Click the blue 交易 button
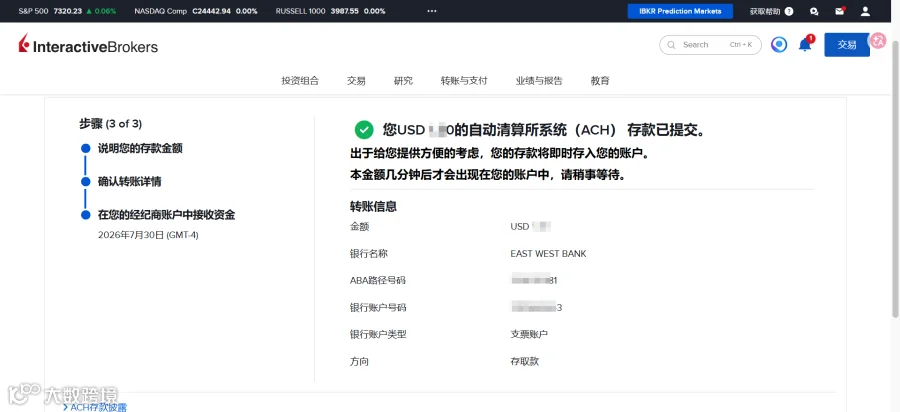 (x=847, y=45)
